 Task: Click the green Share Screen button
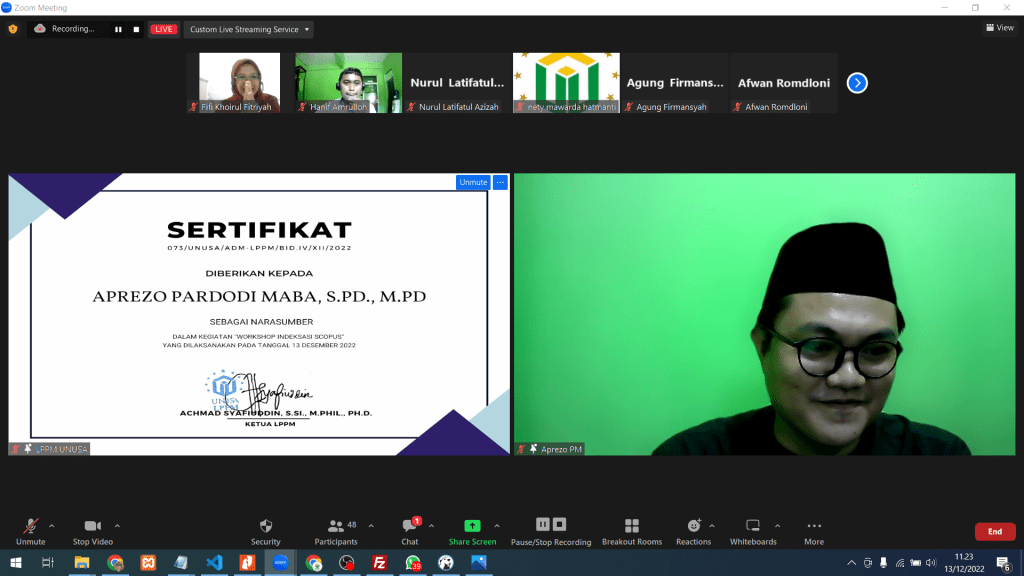point(472,531)
